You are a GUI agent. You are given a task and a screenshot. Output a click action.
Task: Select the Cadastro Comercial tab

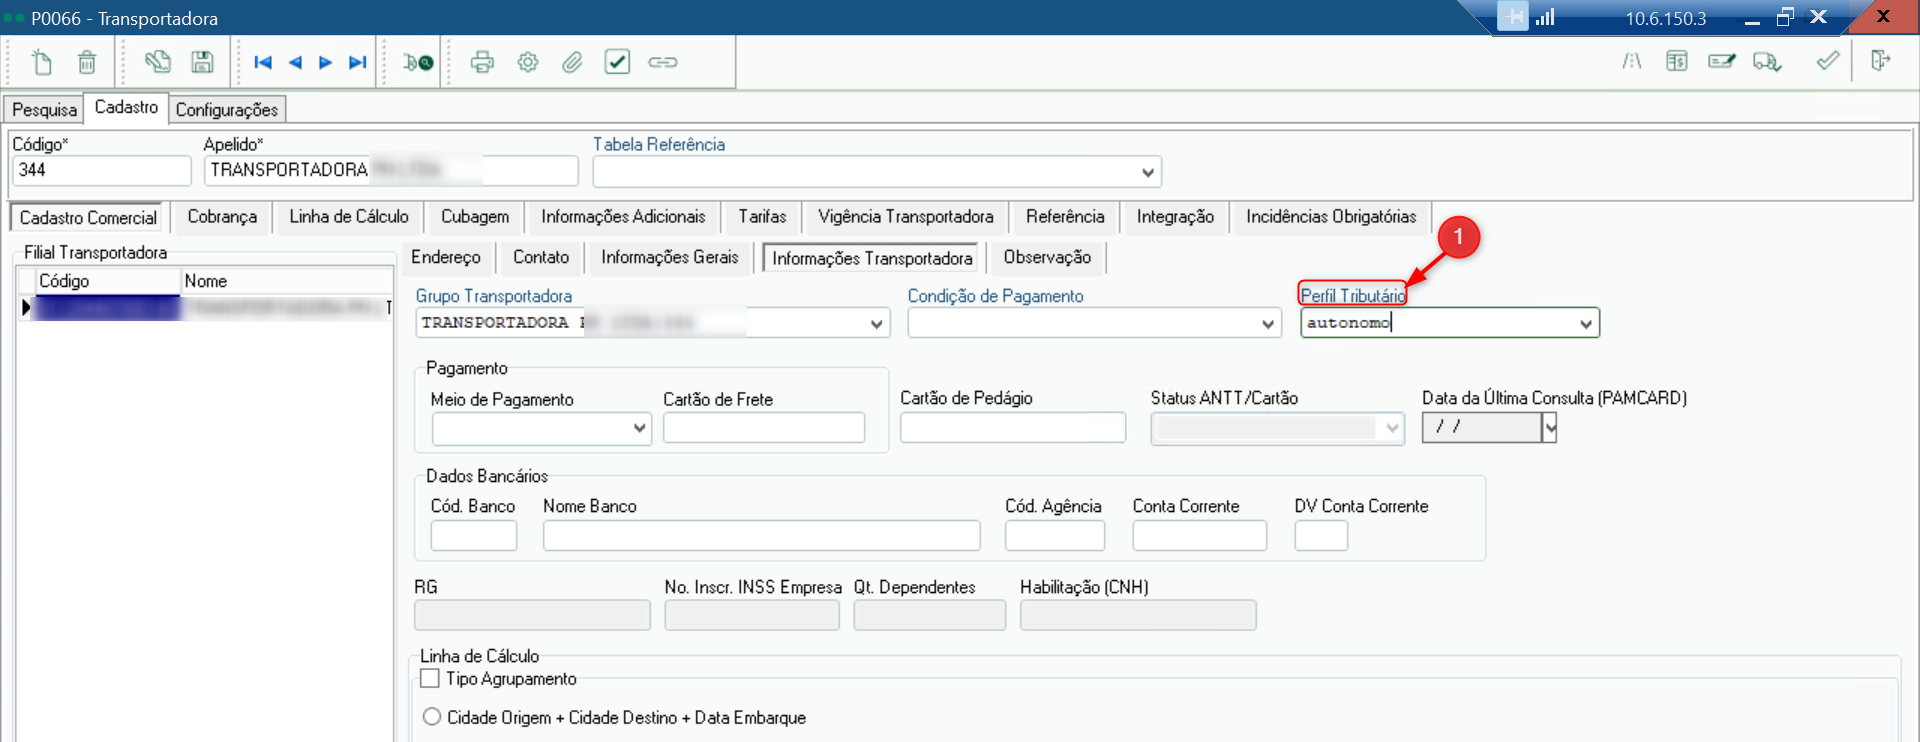pyautogui.click(x=88, y=217)
